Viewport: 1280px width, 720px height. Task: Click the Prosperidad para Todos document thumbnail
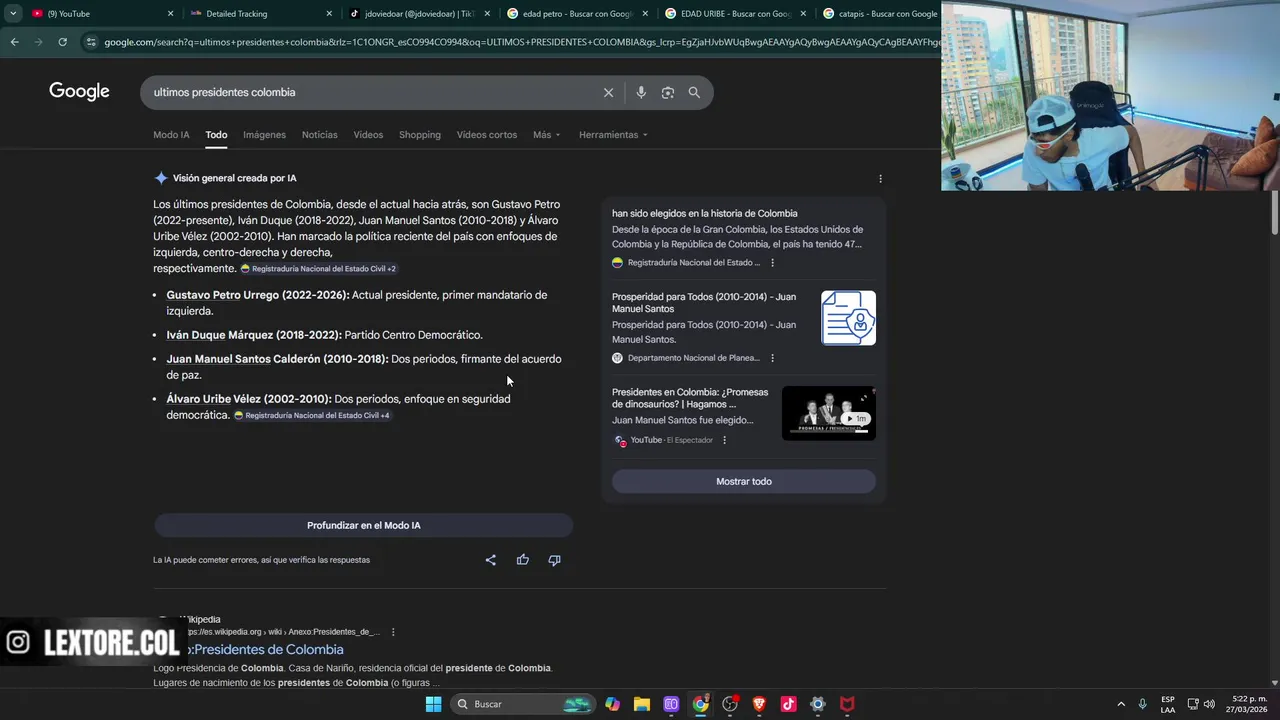[x=848, y=318]
